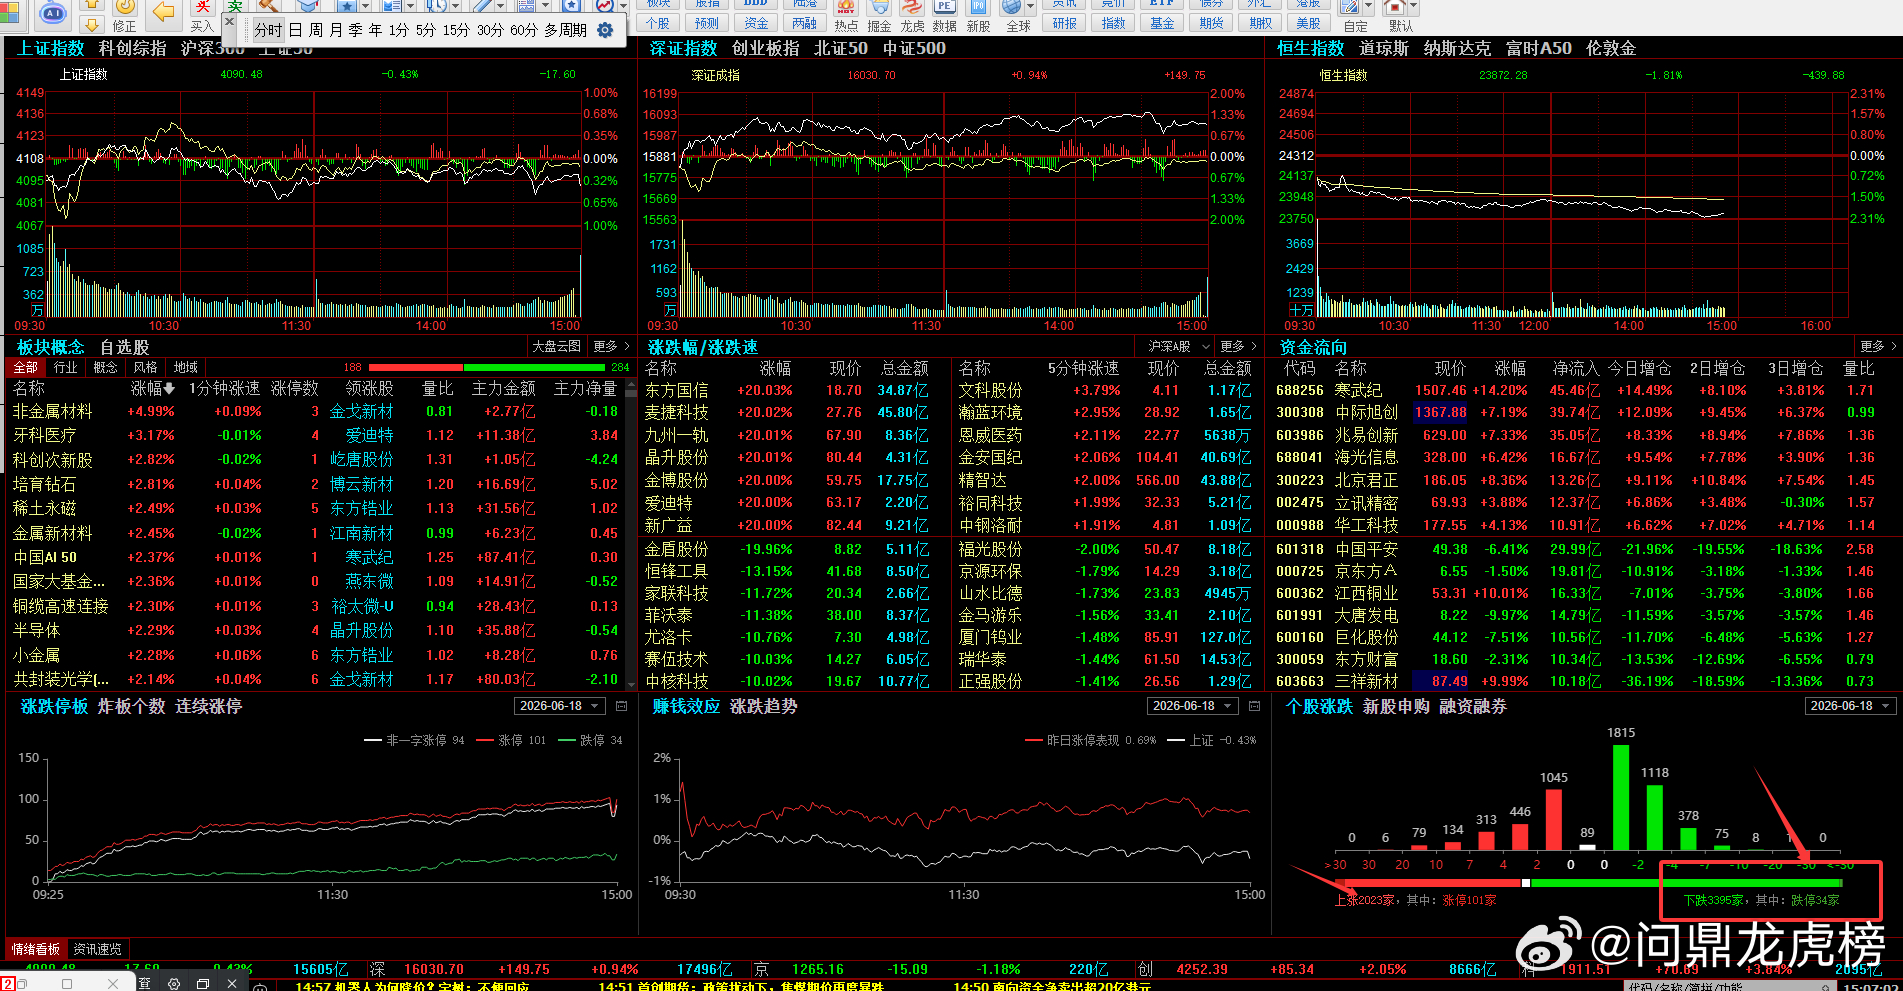Click the 融资融券 tab
1903x991 pixels.
click(x=1473, y=706)
